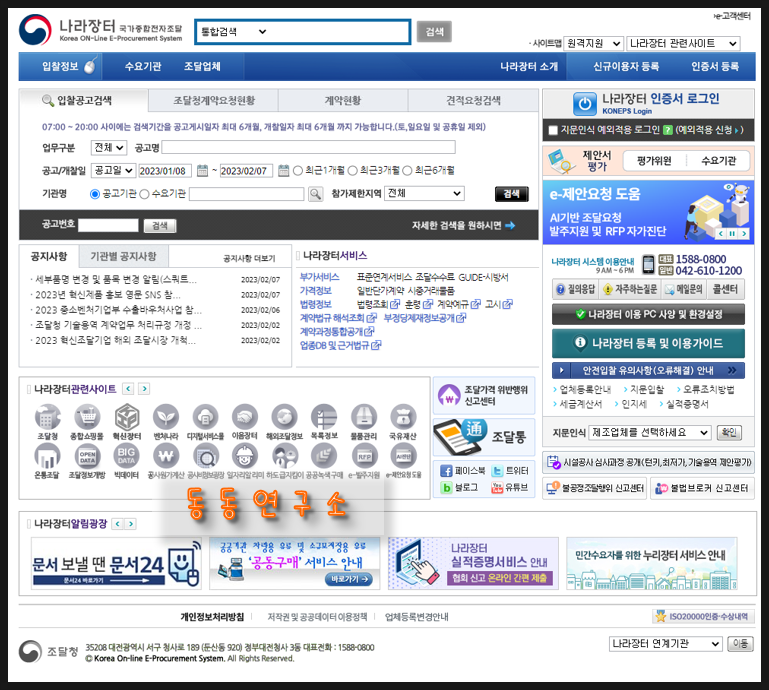Open the 원격지원 sitemap dropdown
The image size is (769, 690).
coord(593,44)
